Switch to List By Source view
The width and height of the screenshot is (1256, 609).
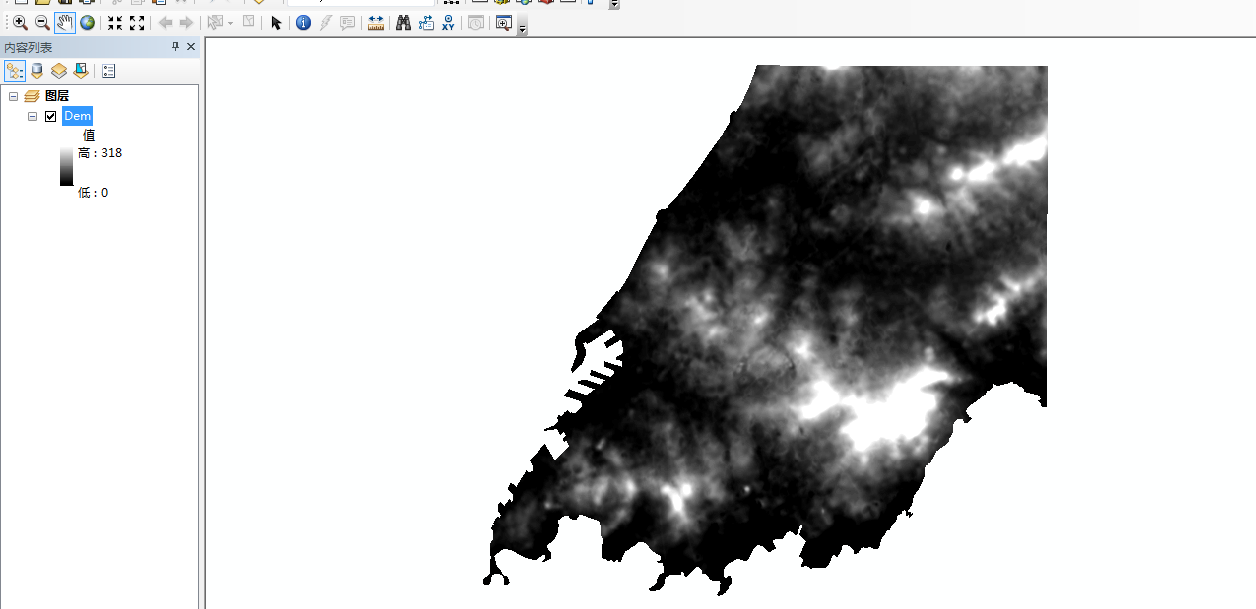click(x=37, y=70)
